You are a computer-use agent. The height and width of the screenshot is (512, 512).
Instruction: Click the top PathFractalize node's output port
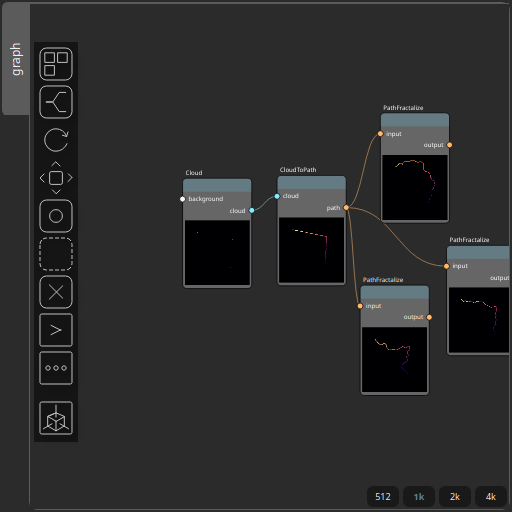click(x=449, y=145)
